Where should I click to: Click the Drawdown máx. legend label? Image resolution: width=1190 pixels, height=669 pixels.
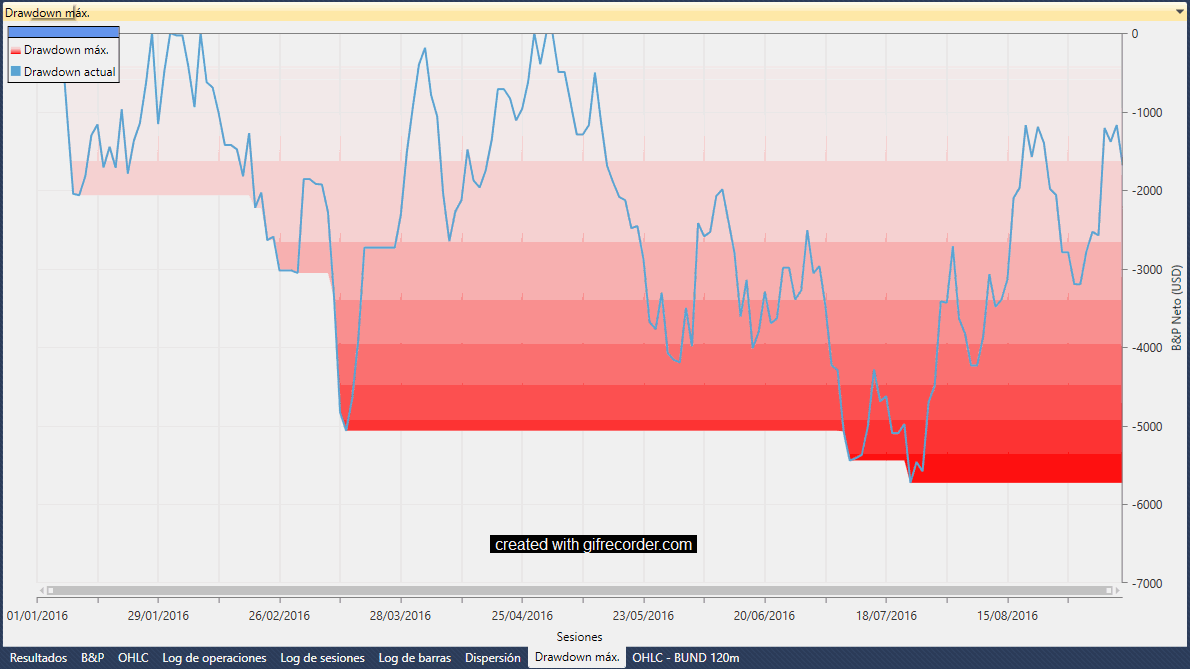point(66,50)
